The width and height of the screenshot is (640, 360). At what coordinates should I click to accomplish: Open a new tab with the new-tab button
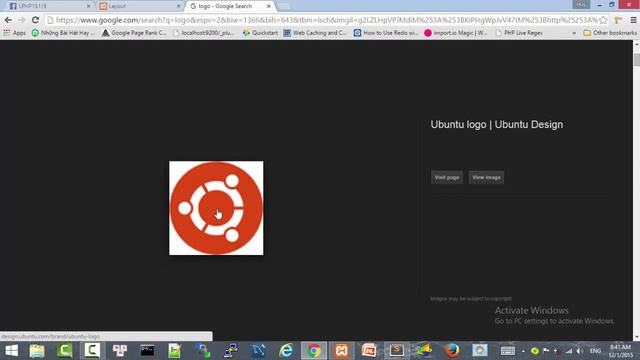coord(284,6)
